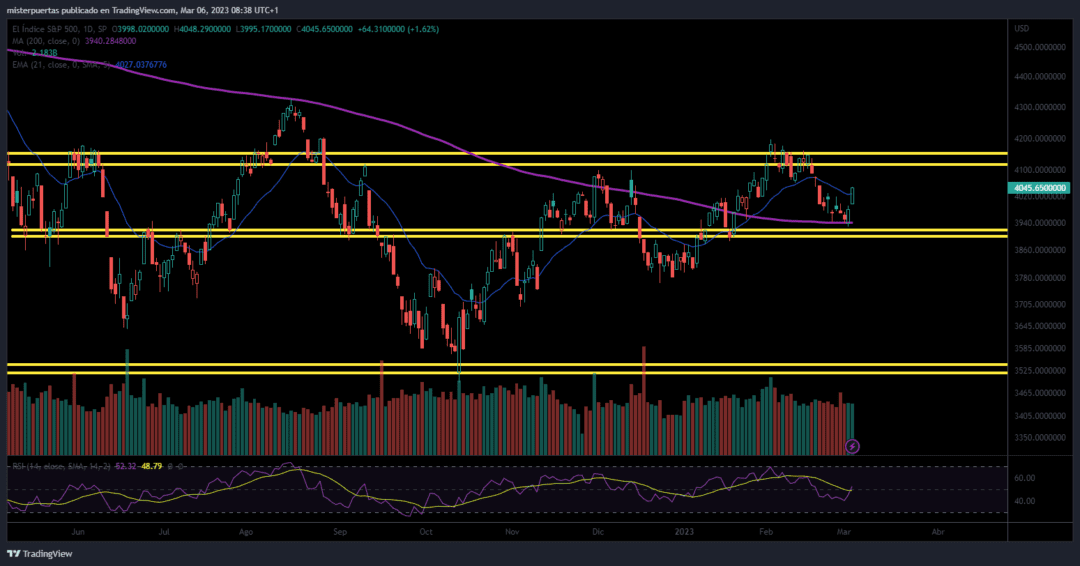1080x566 pixels.
Task: Click the Jul label on time axis
Action: (164, 532)
